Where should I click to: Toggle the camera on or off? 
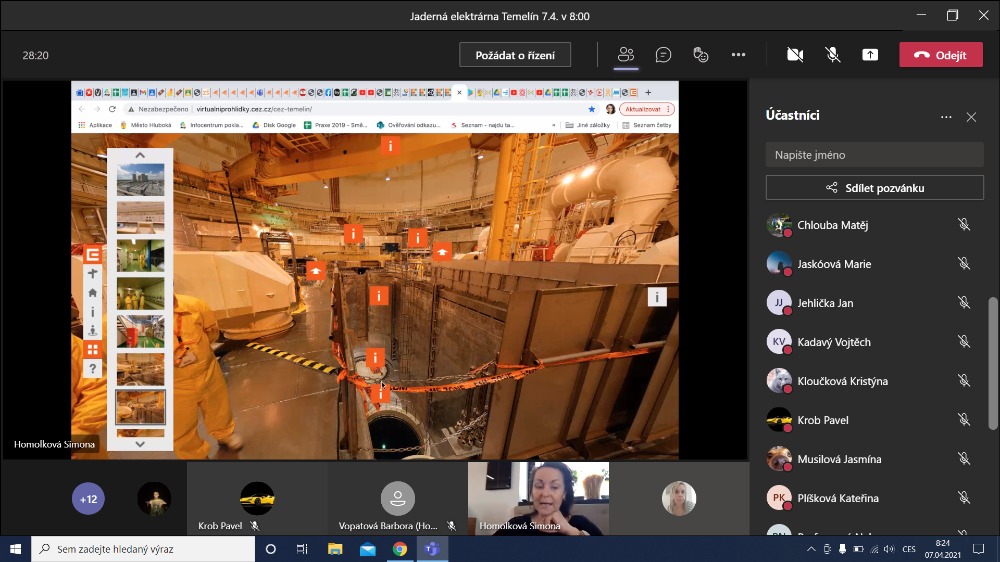point(795,55)
